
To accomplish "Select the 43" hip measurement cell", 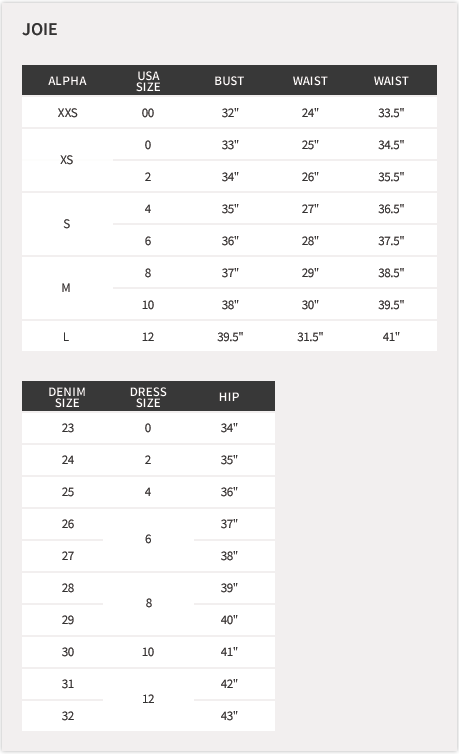I will [229, 716].
